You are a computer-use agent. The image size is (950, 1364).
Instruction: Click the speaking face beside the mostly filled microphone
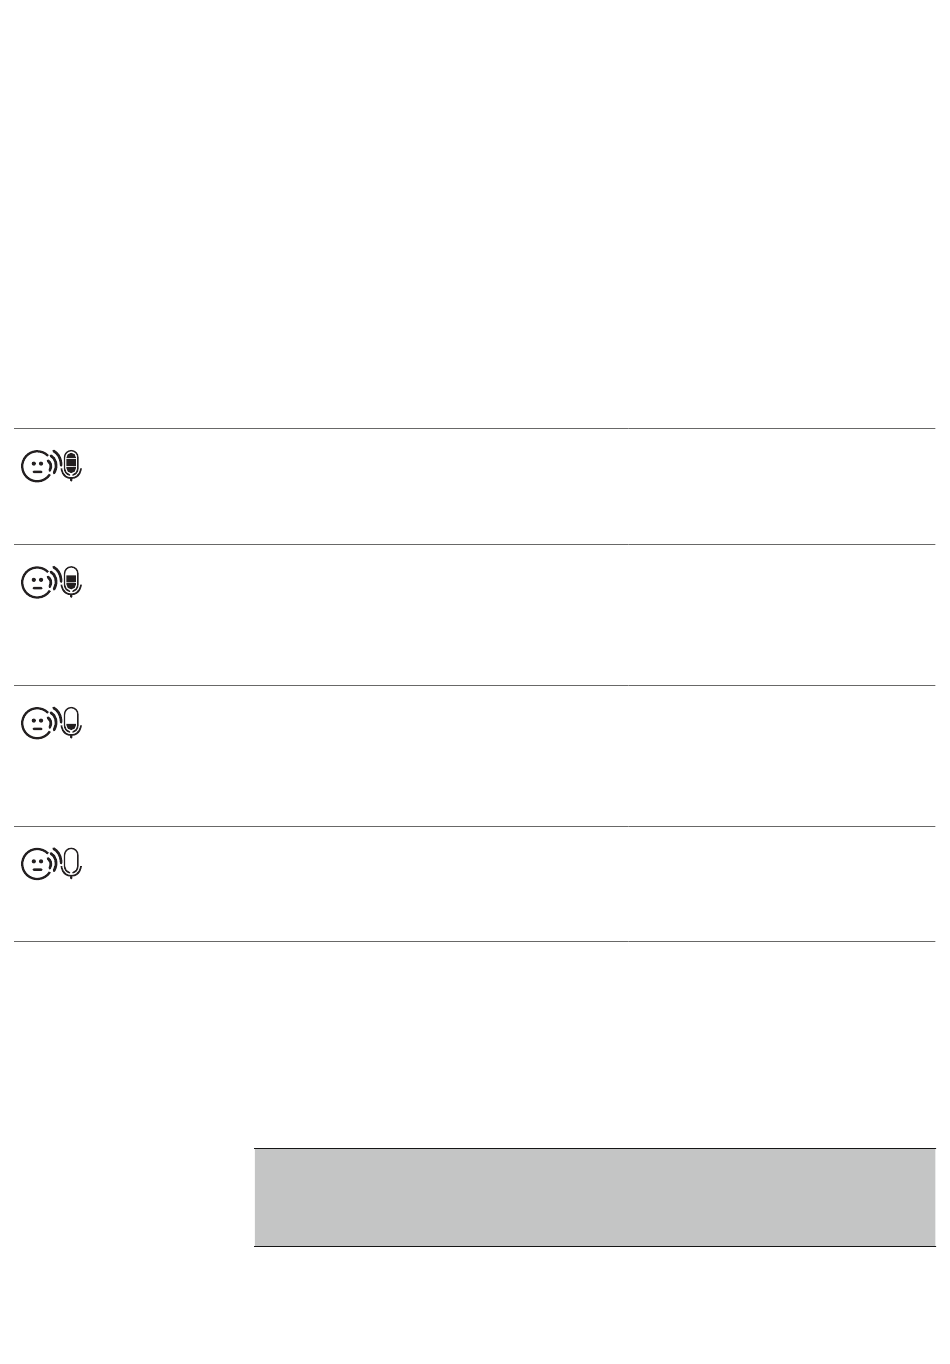click(x=38, y=582)
